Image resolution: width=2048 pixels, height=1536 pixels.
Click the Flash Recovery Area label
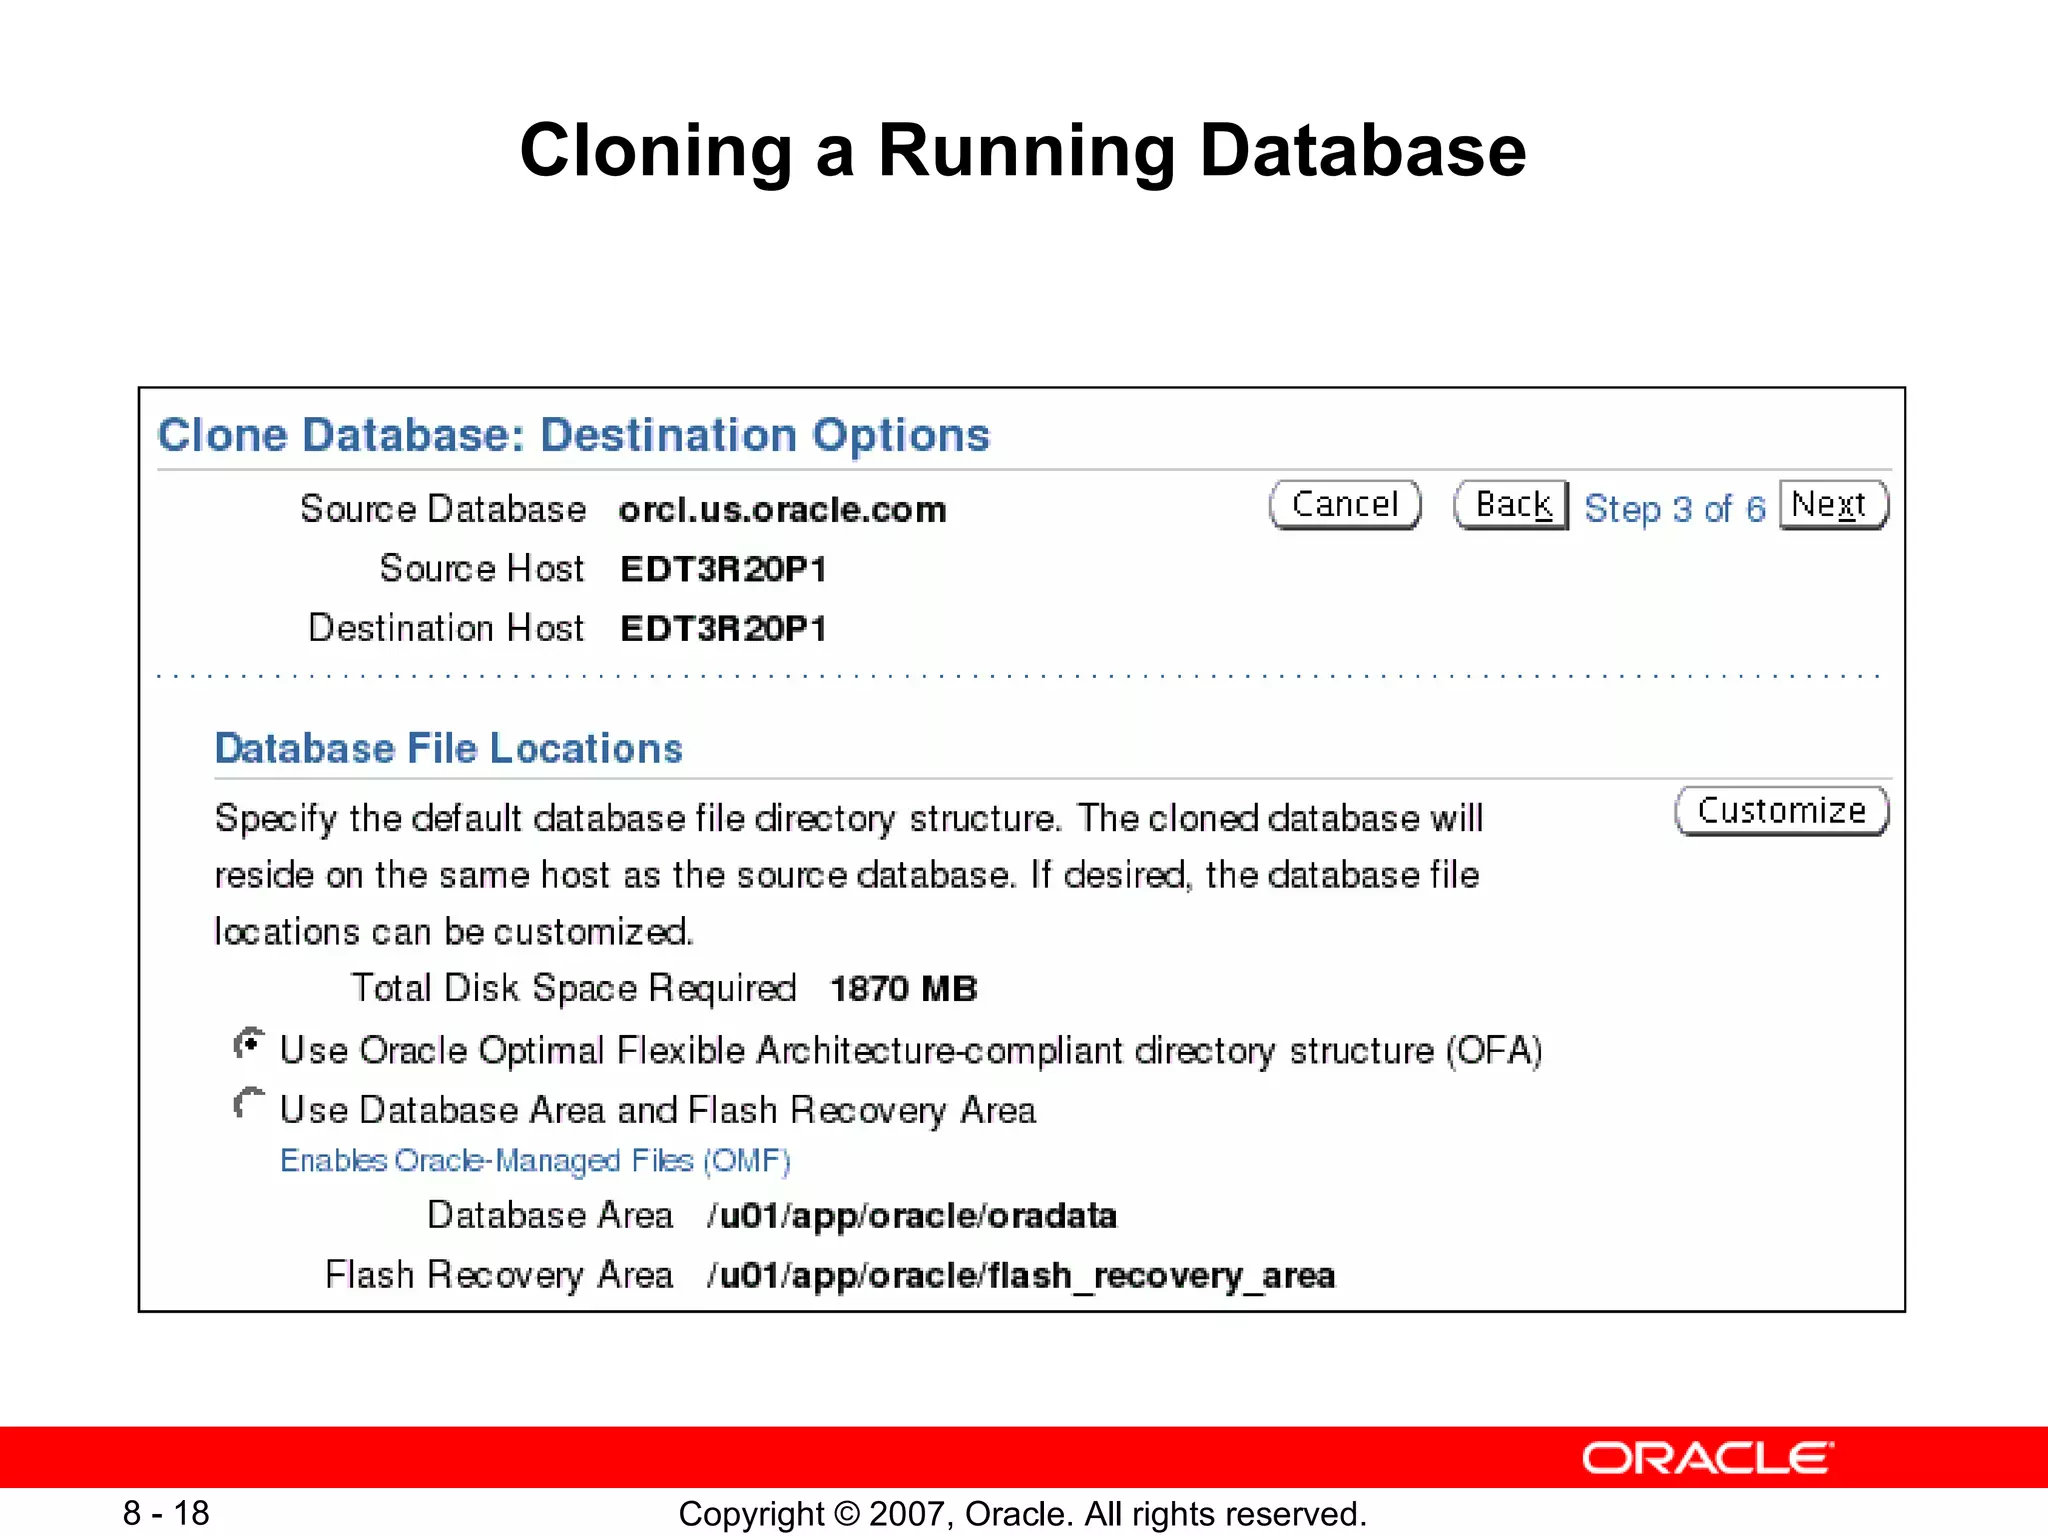point(499,1275)
